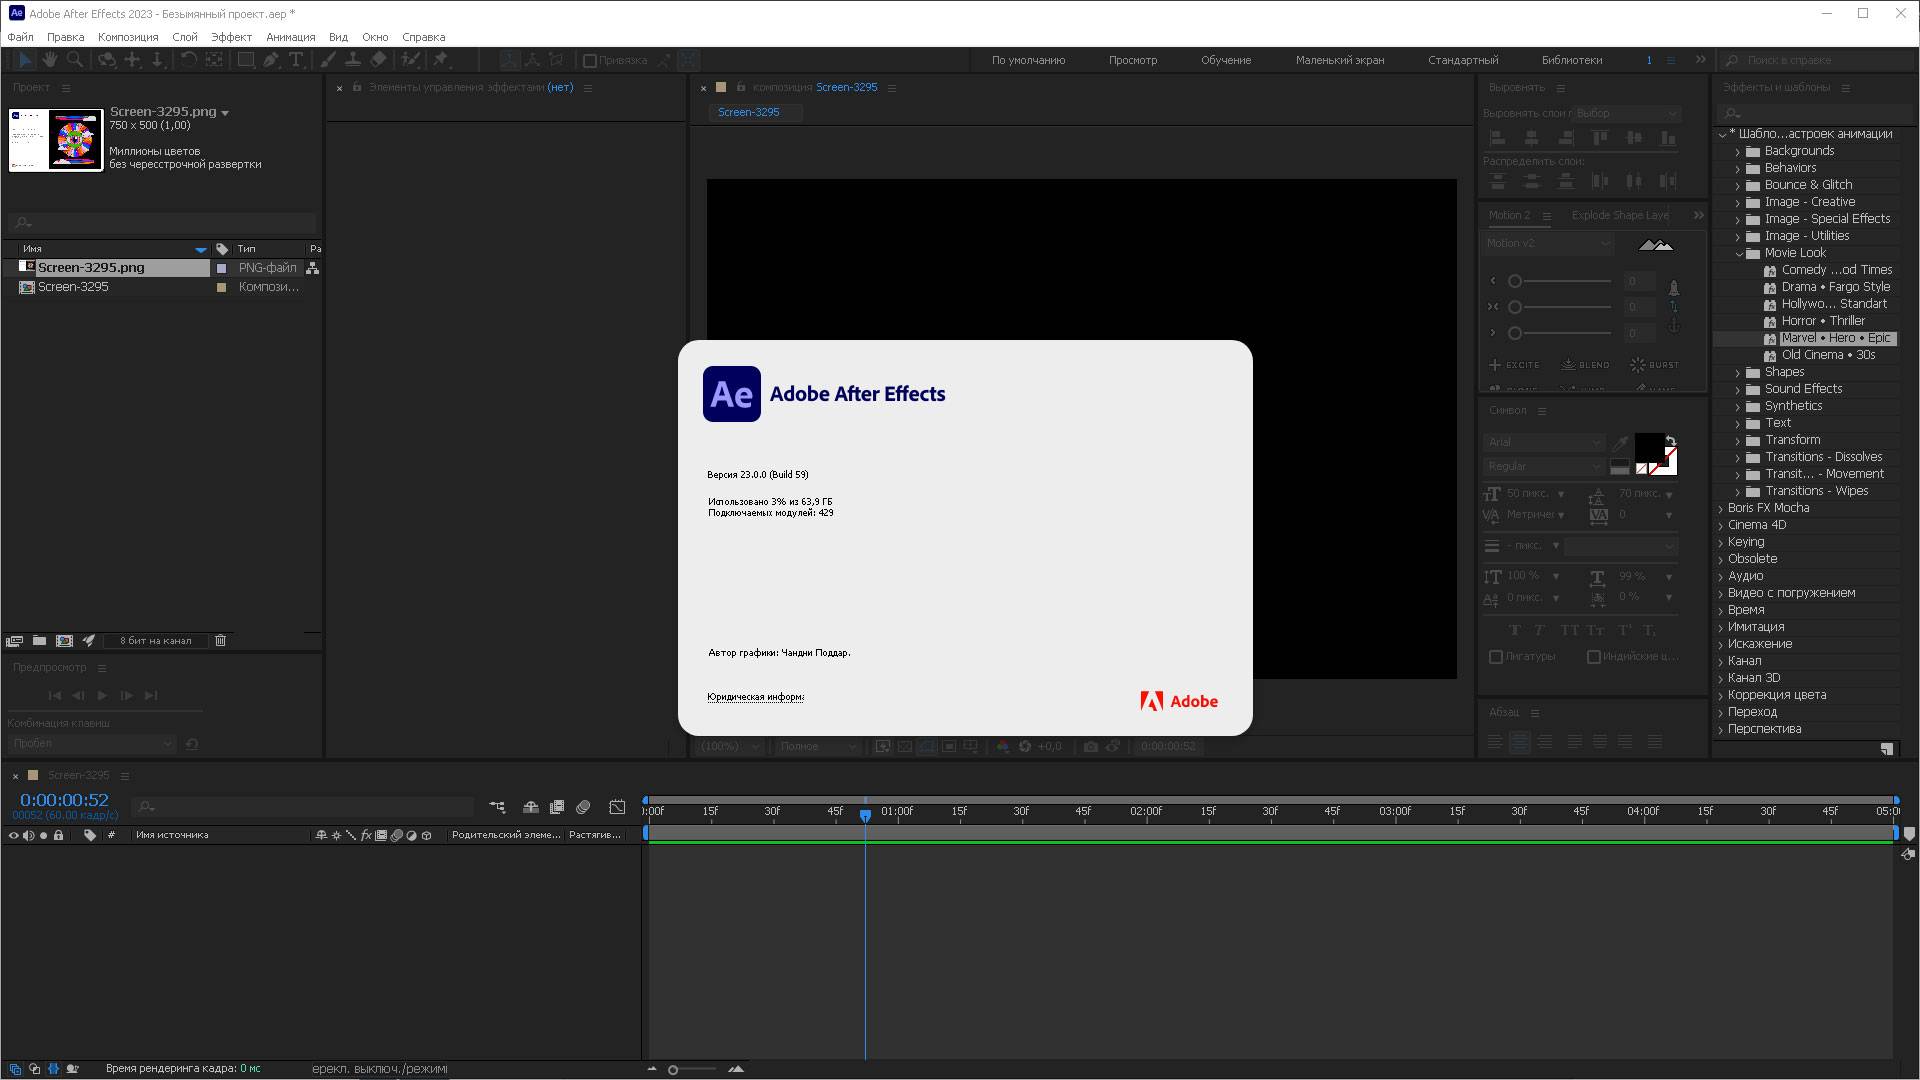
Task: Click the anchor icon in Motion 2 panel
Action: pyautogui.click(x=1673, y=326)
